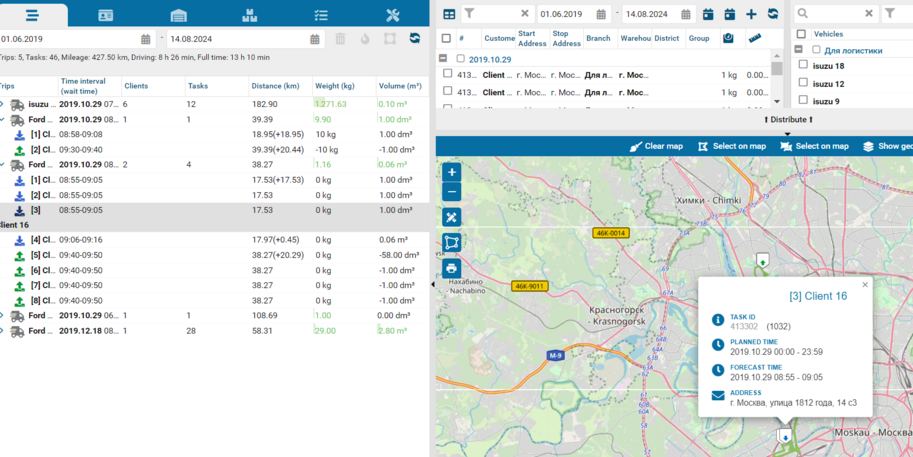Viewport: 913px width, 457px height.
Task: Check the isuzu 12 vehicle checkbox
Action: pos(803,84)
